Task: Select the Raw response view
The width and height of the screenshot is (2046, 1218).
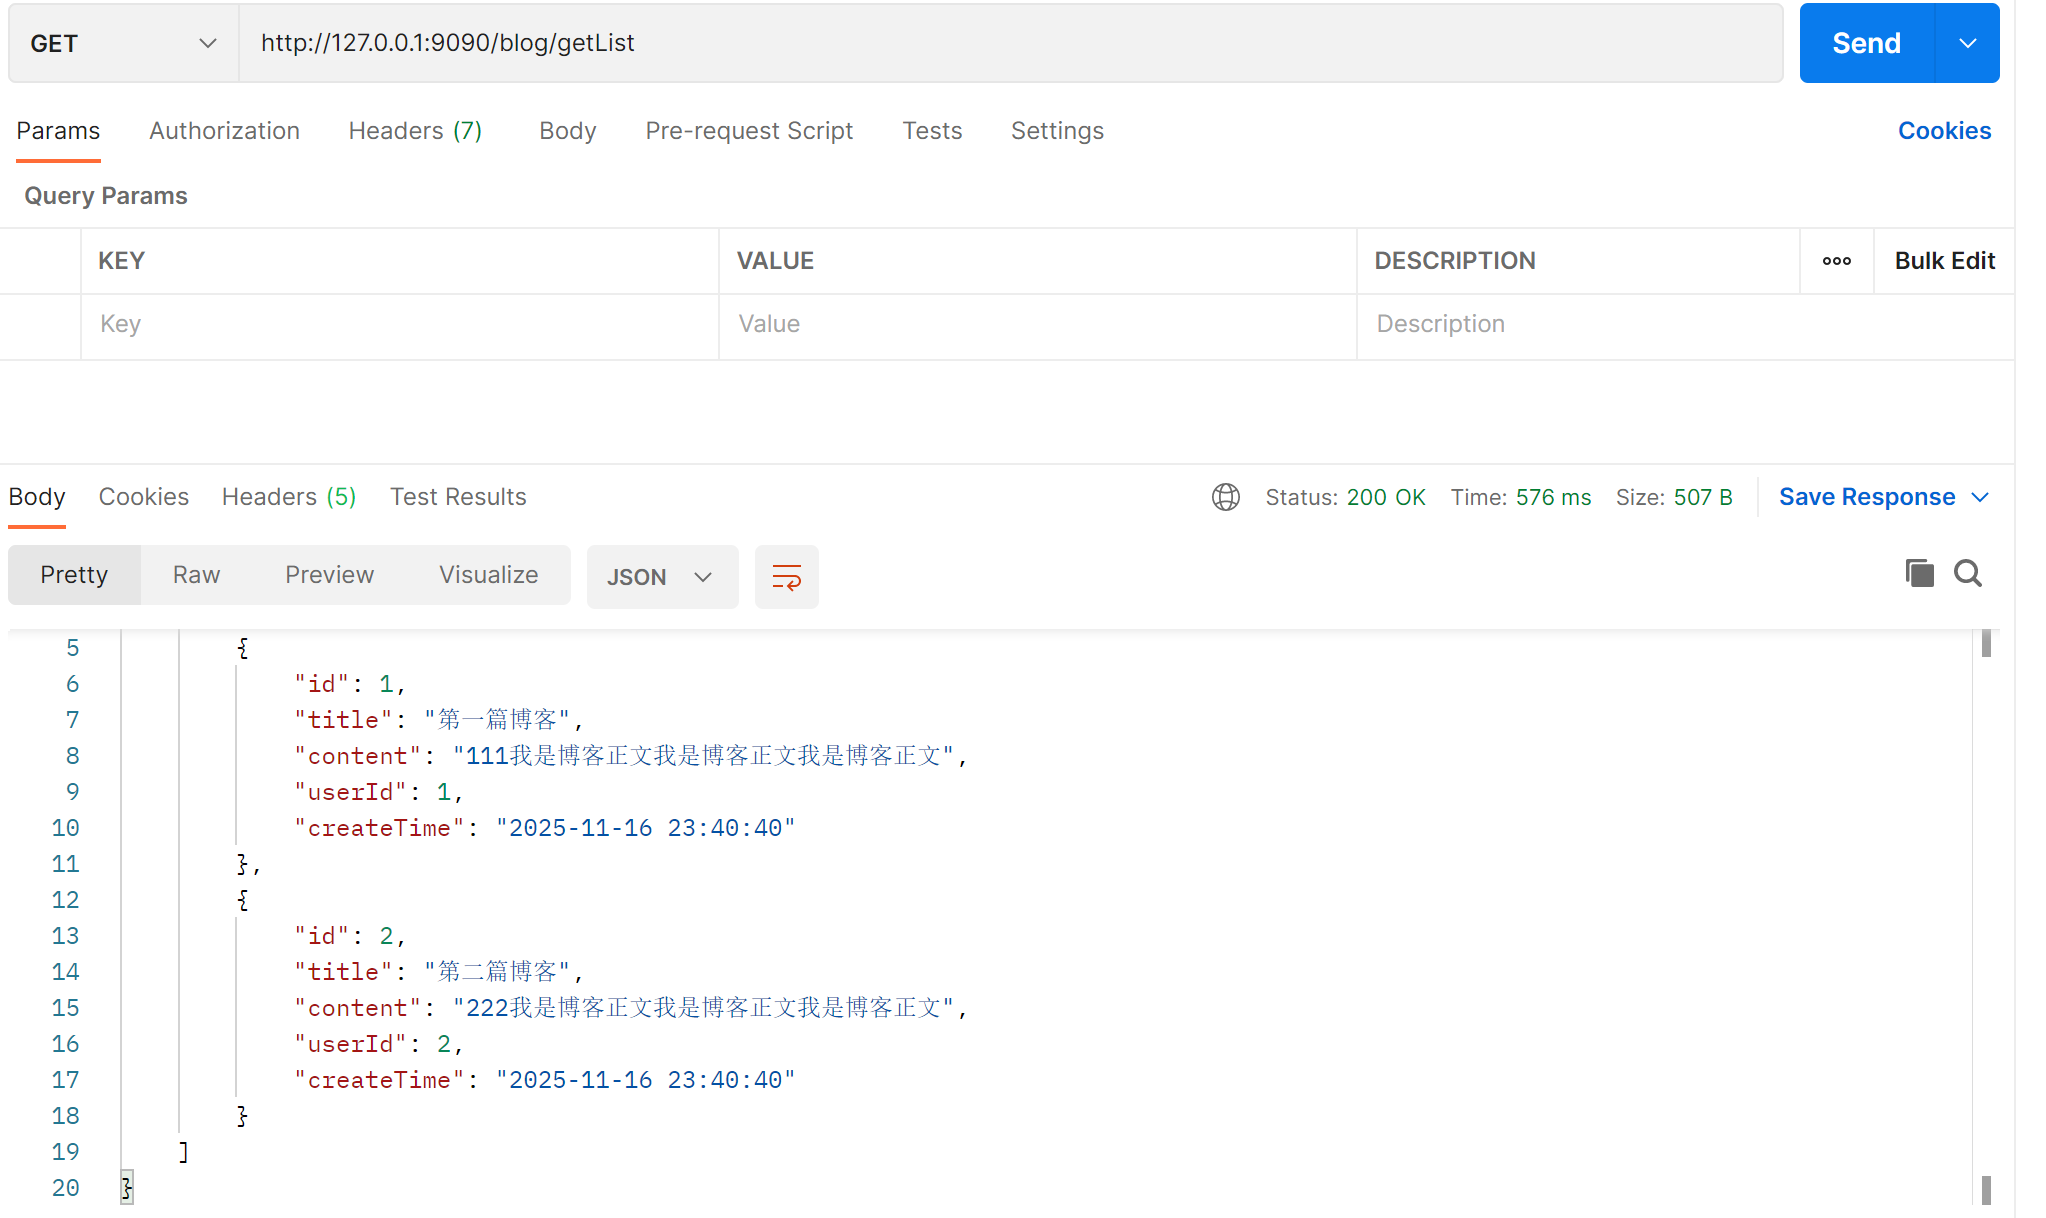Action: [196, 575]
